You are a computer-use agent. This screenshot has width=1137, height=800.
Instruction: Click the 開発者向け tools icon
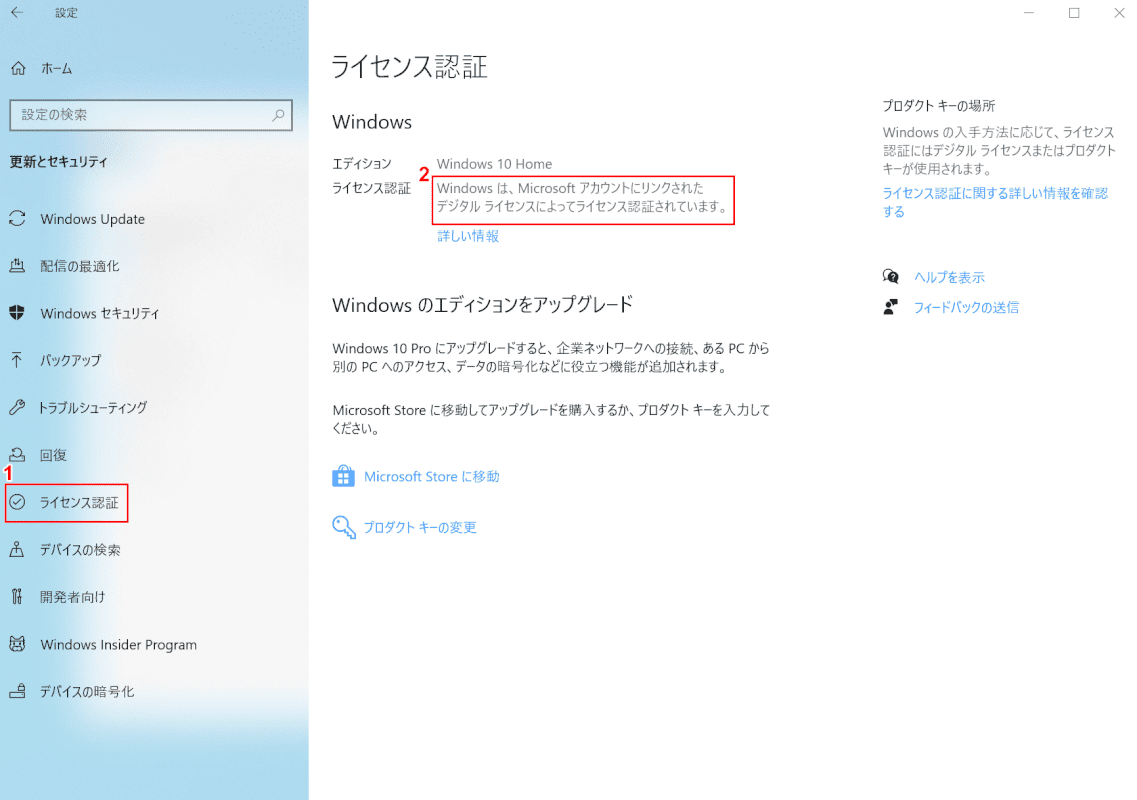tap(17, 596)
